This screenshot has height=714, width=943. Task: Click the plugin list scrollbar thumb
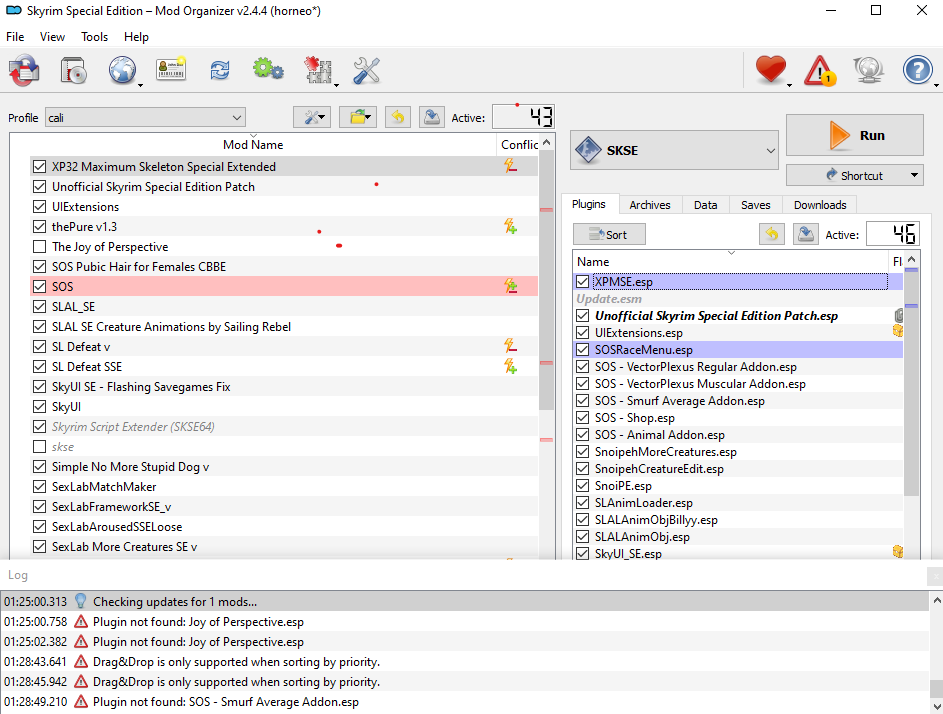pos(911,383)
